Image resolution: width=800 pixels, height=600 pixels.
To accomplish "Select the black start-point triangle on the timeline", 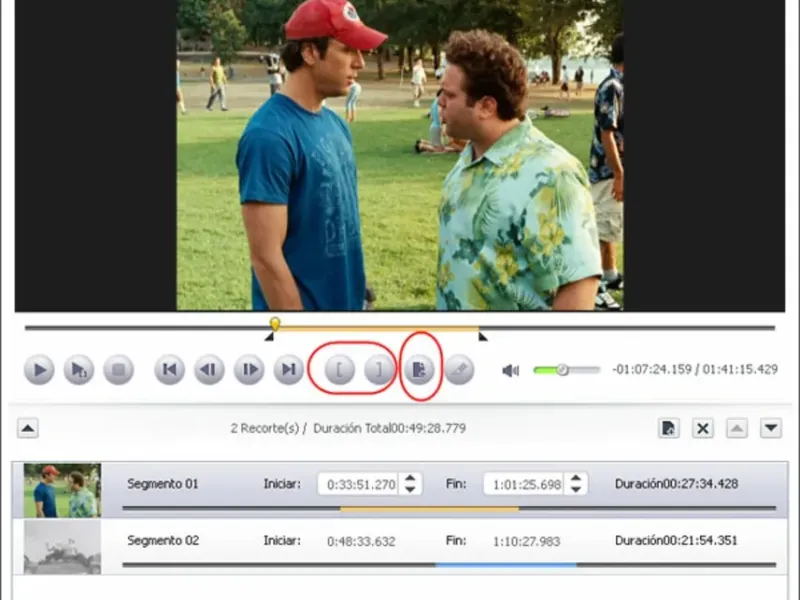I will (269, 337).
